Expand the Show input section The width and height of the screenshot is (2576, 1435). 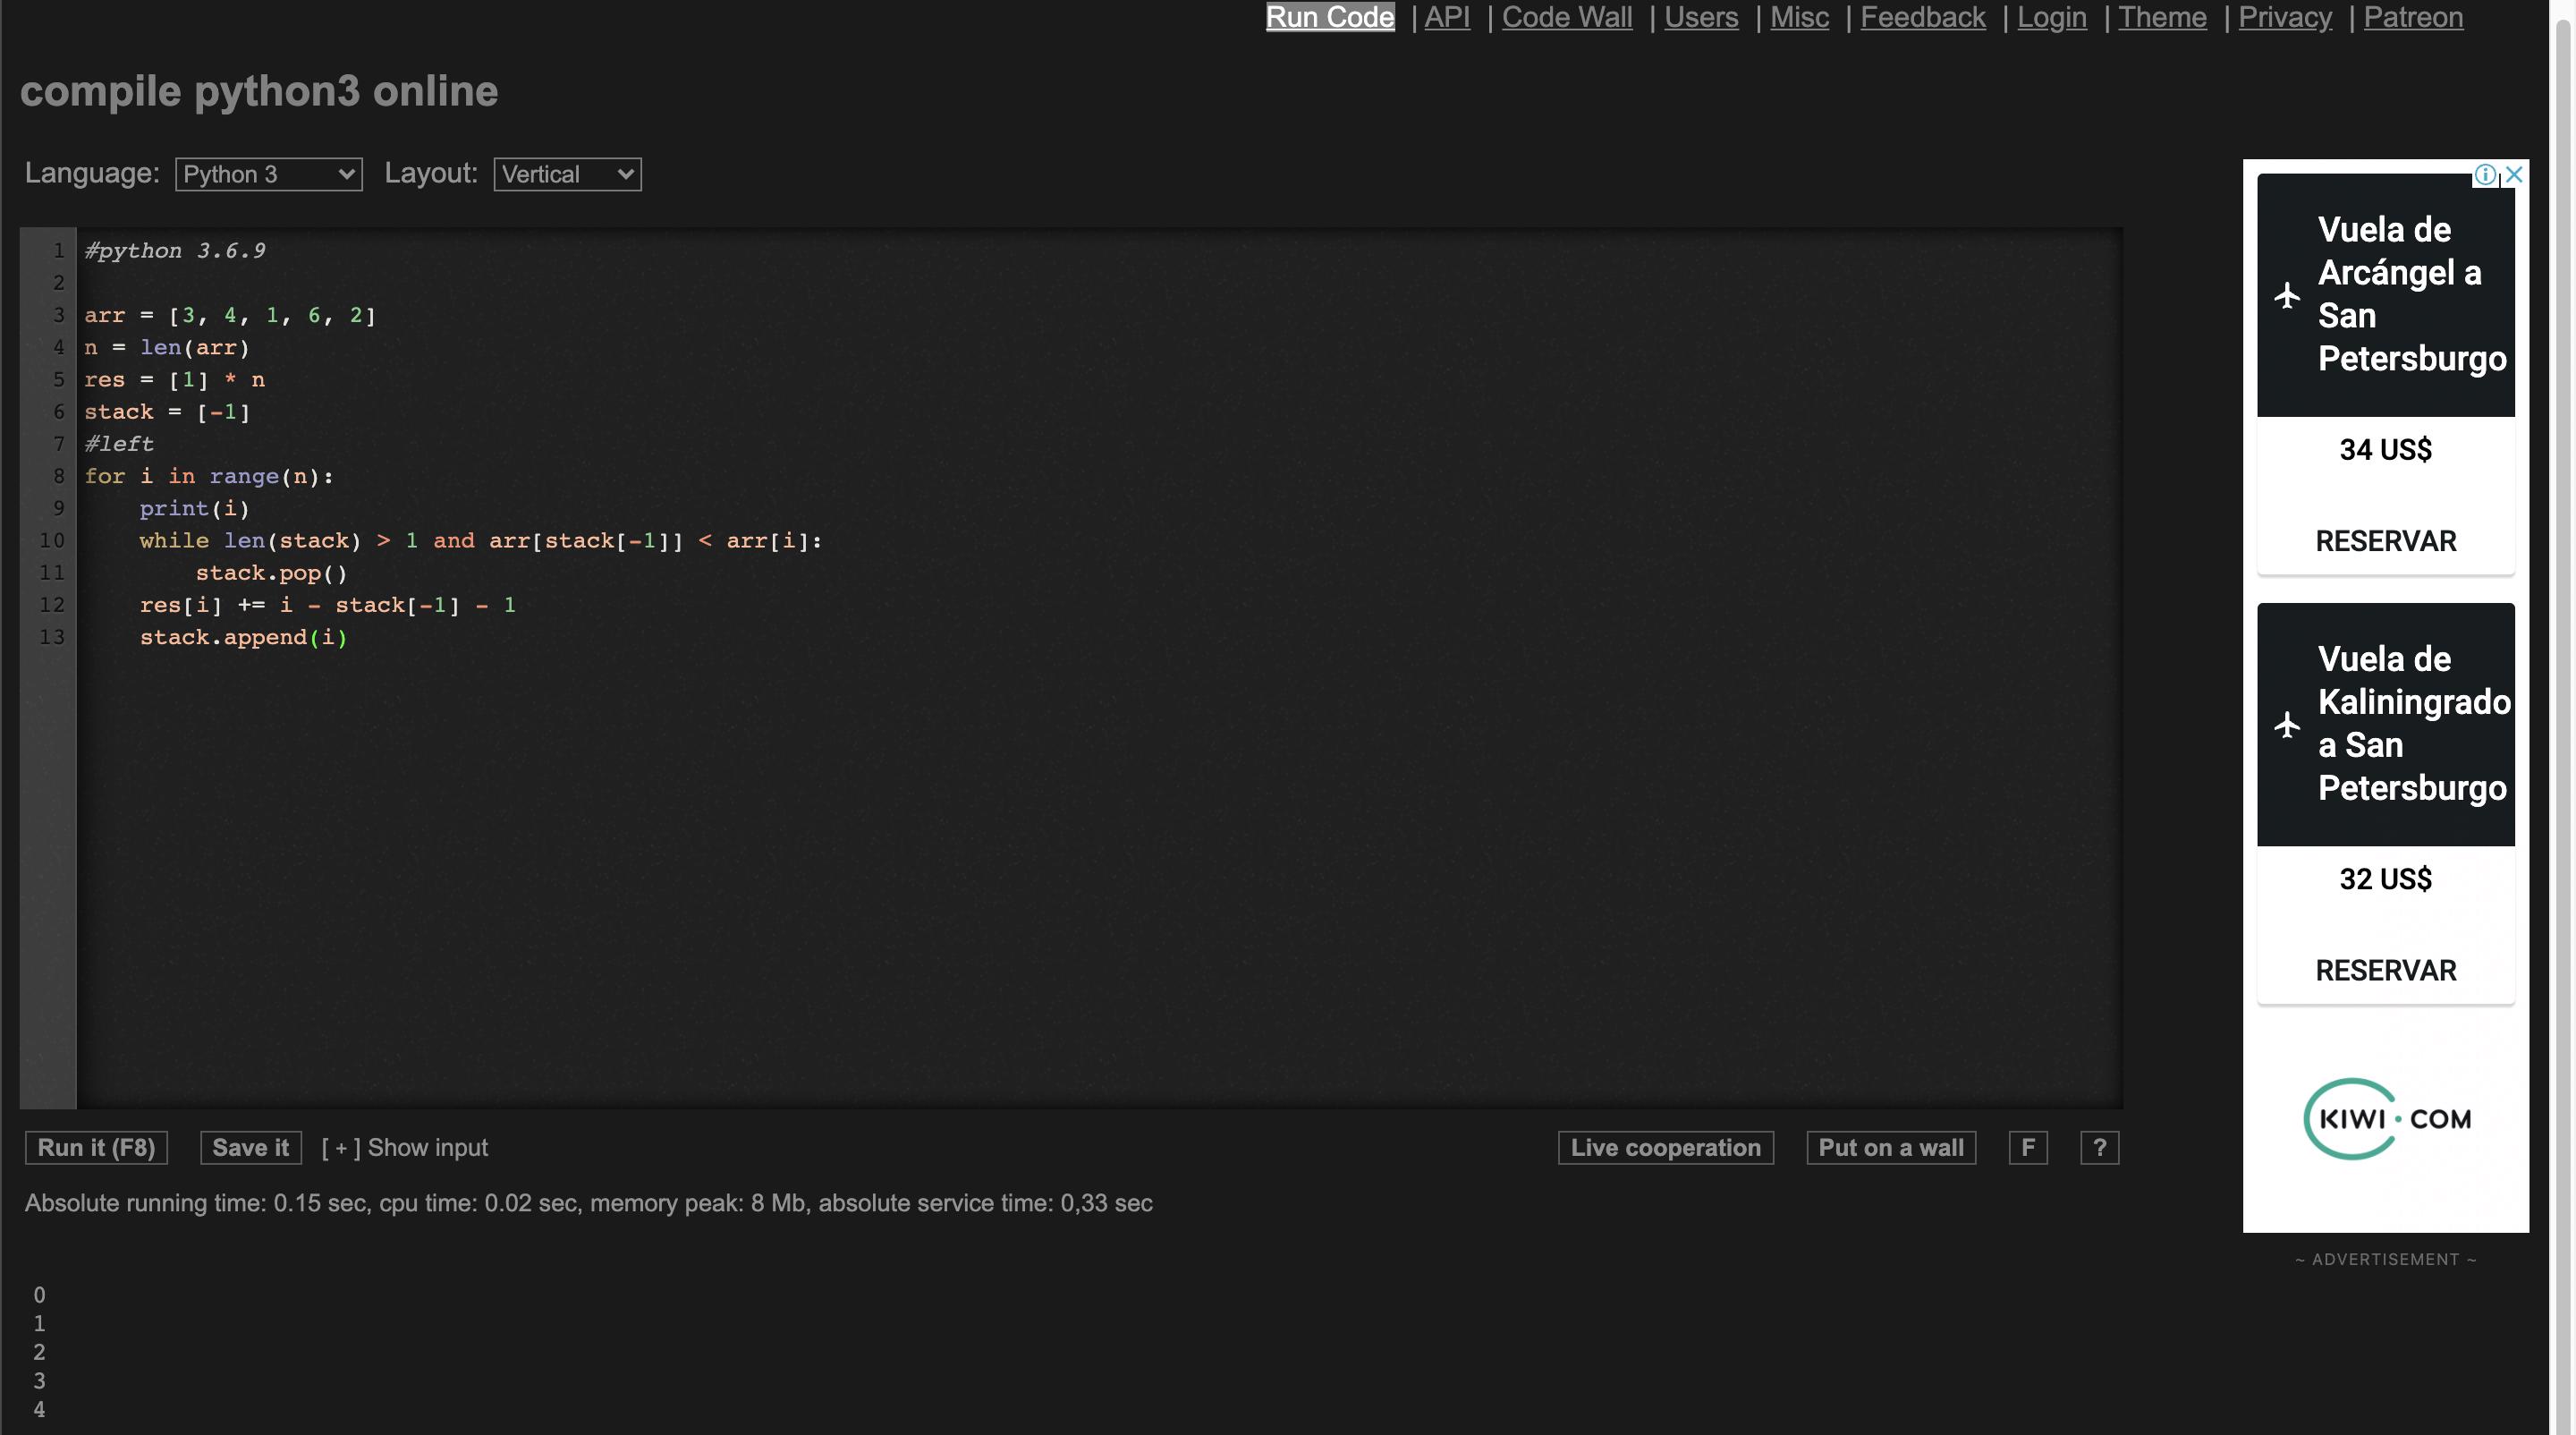coord(405,1147)
